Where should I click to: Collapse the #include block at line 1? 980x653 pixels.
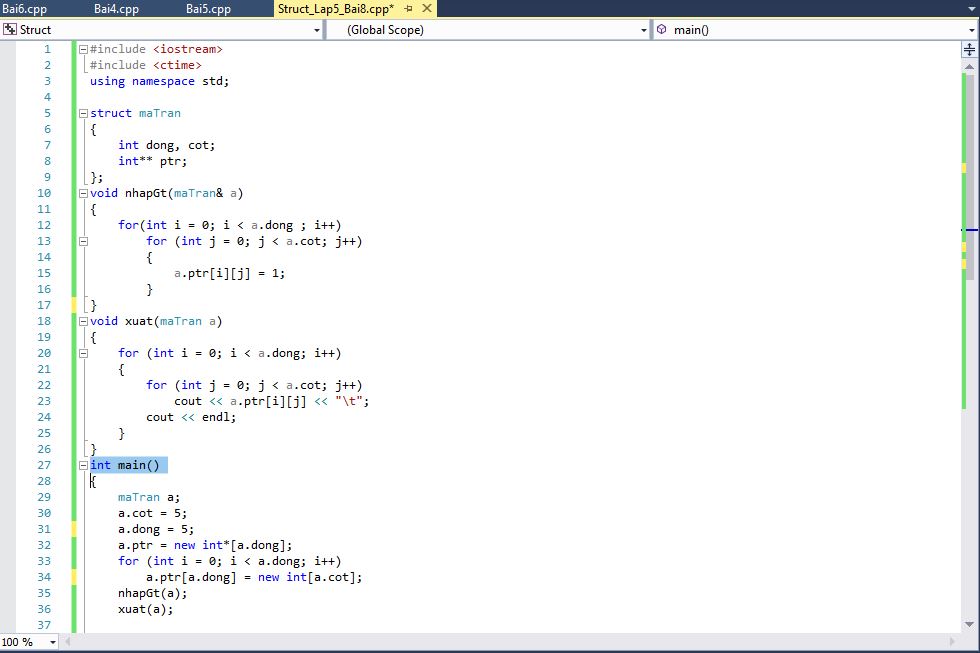pos(83,49)
